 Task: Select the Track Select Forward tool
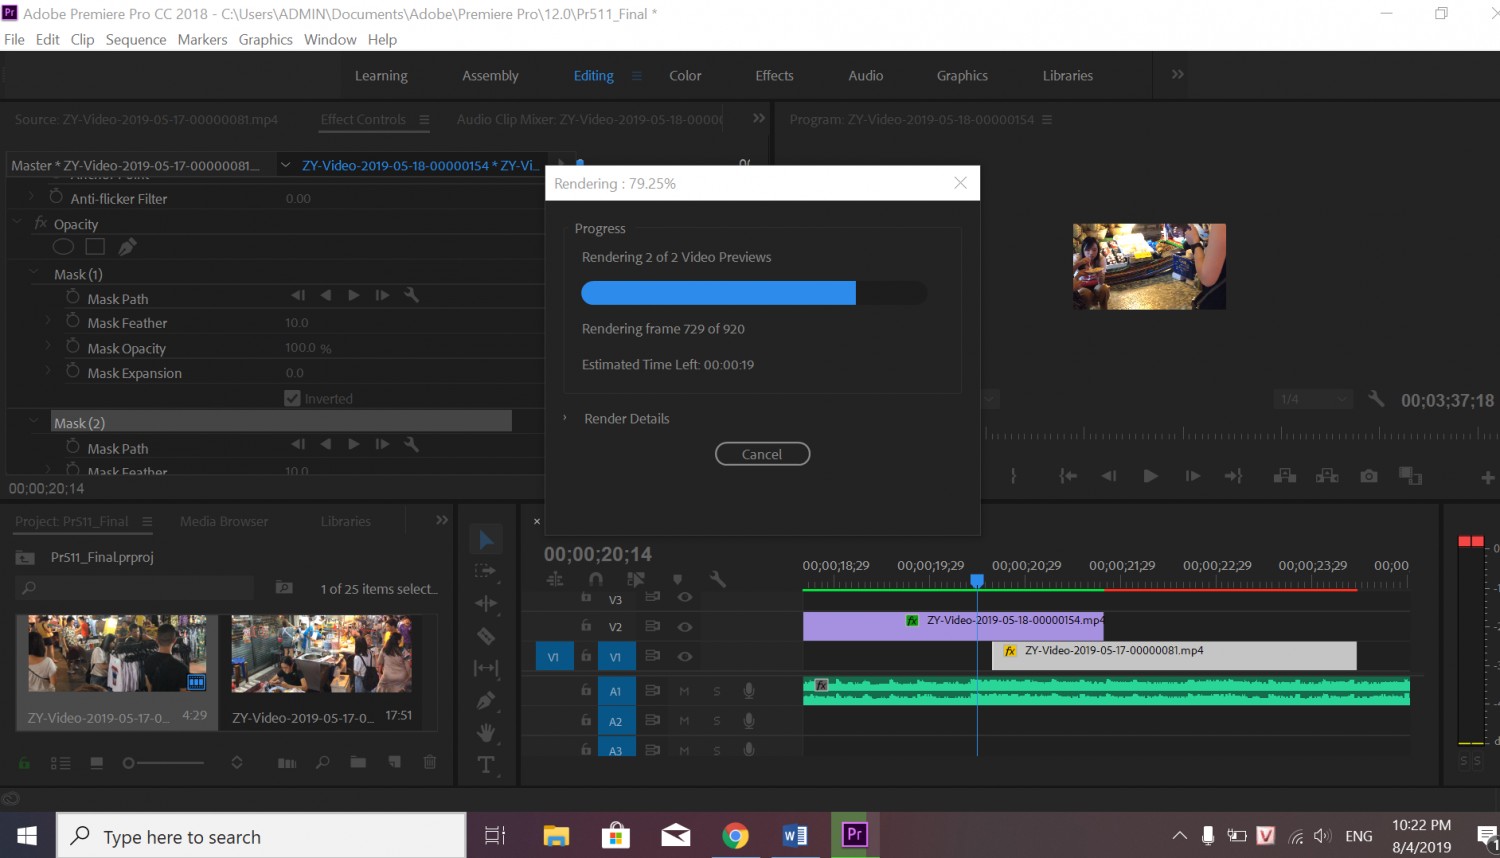[486, 571]
